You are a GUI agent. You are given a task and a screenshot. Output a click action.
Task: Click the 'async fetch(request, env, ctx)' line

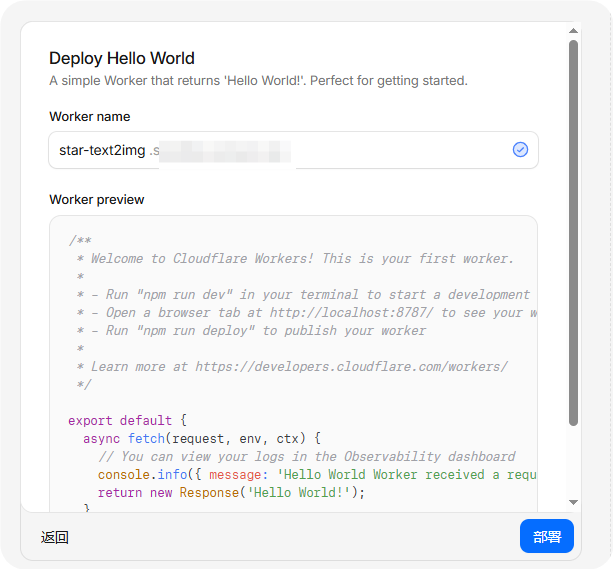pos(202,439)
